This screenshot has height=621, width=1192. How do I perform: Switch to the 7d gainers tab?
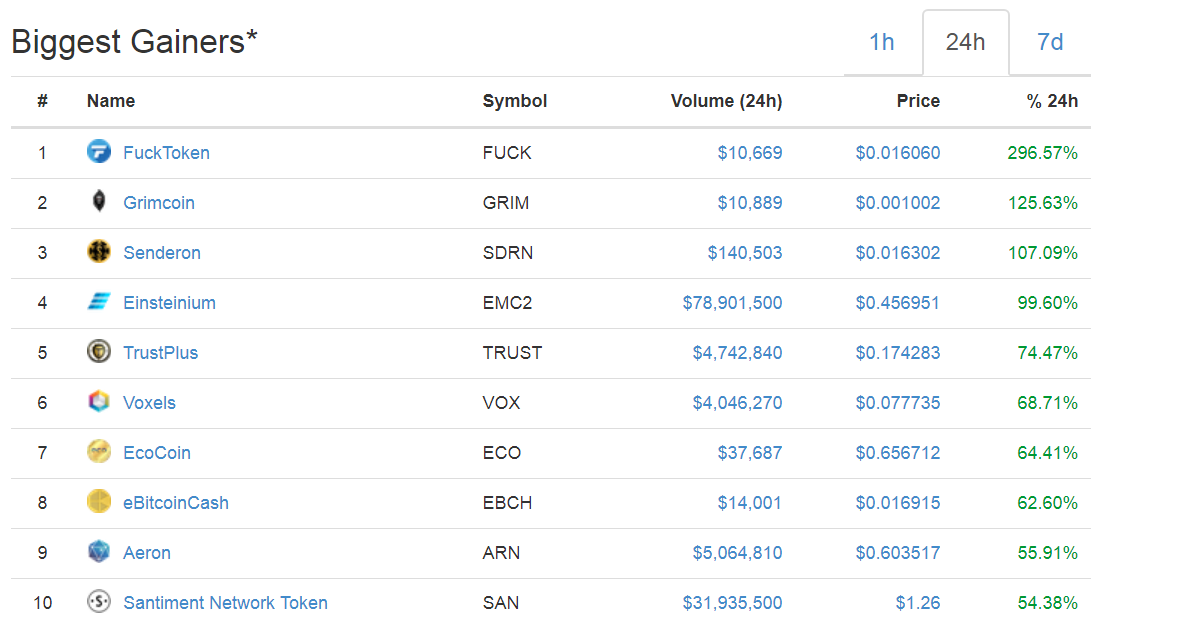click(x=1050, y=42)
